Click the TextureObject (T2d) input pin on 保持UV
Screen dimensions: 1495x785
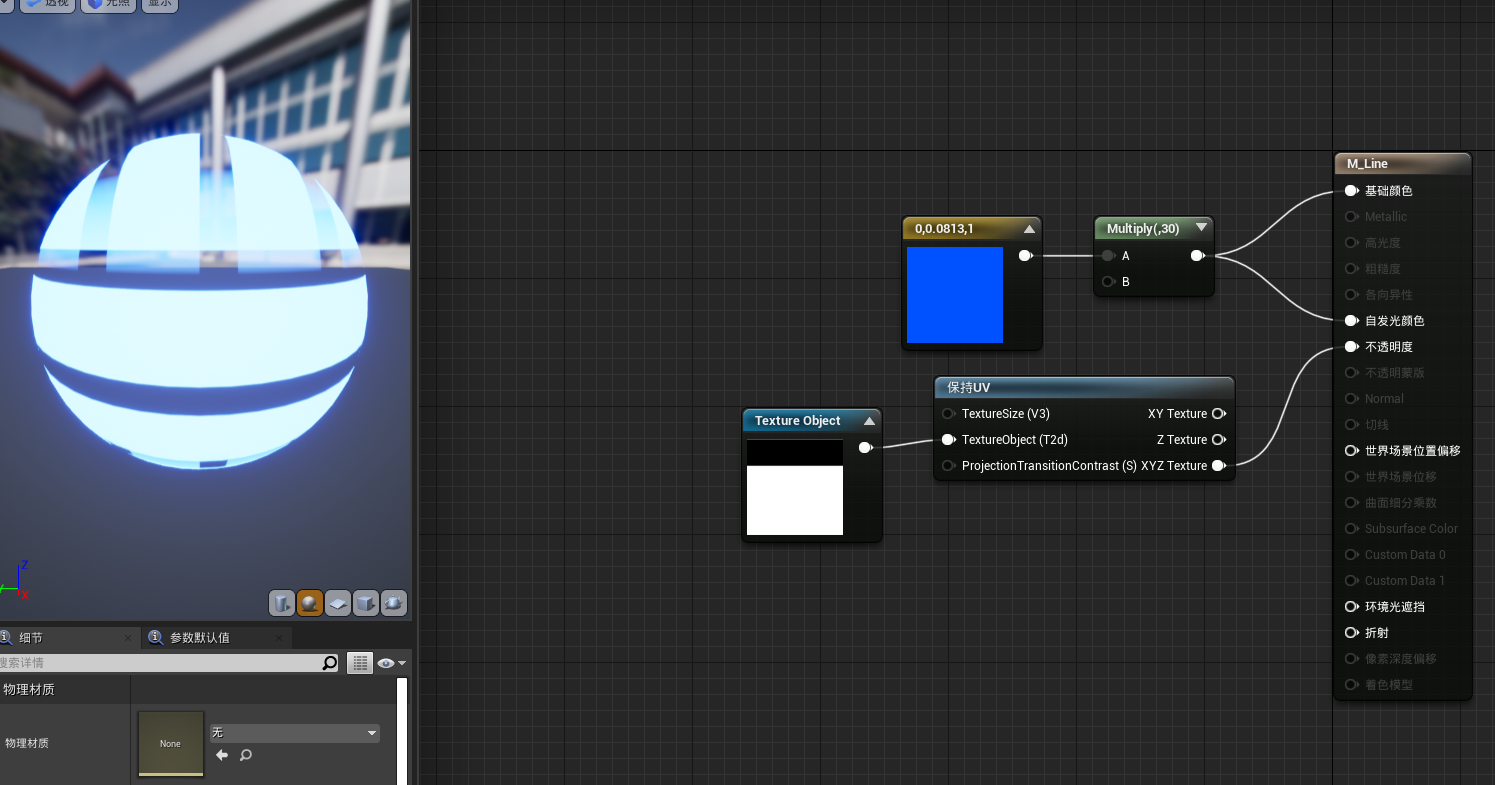pyautogui.click(x=948, y=439)
